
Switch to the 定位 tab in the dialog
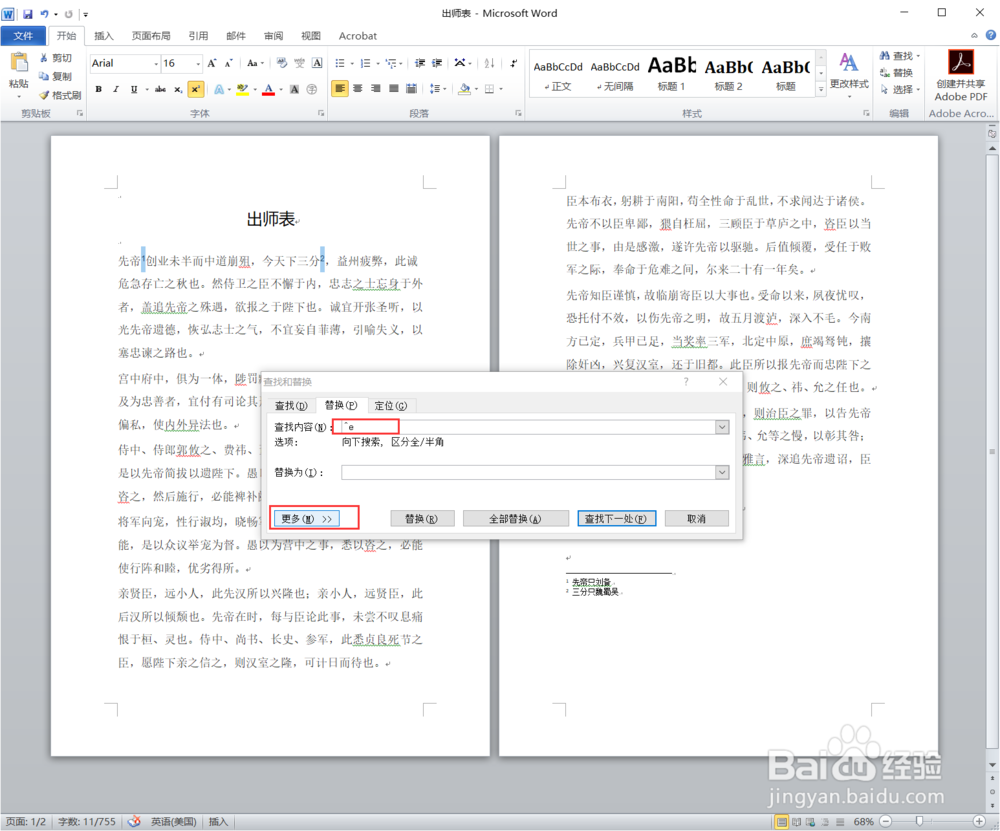point(390,405)
